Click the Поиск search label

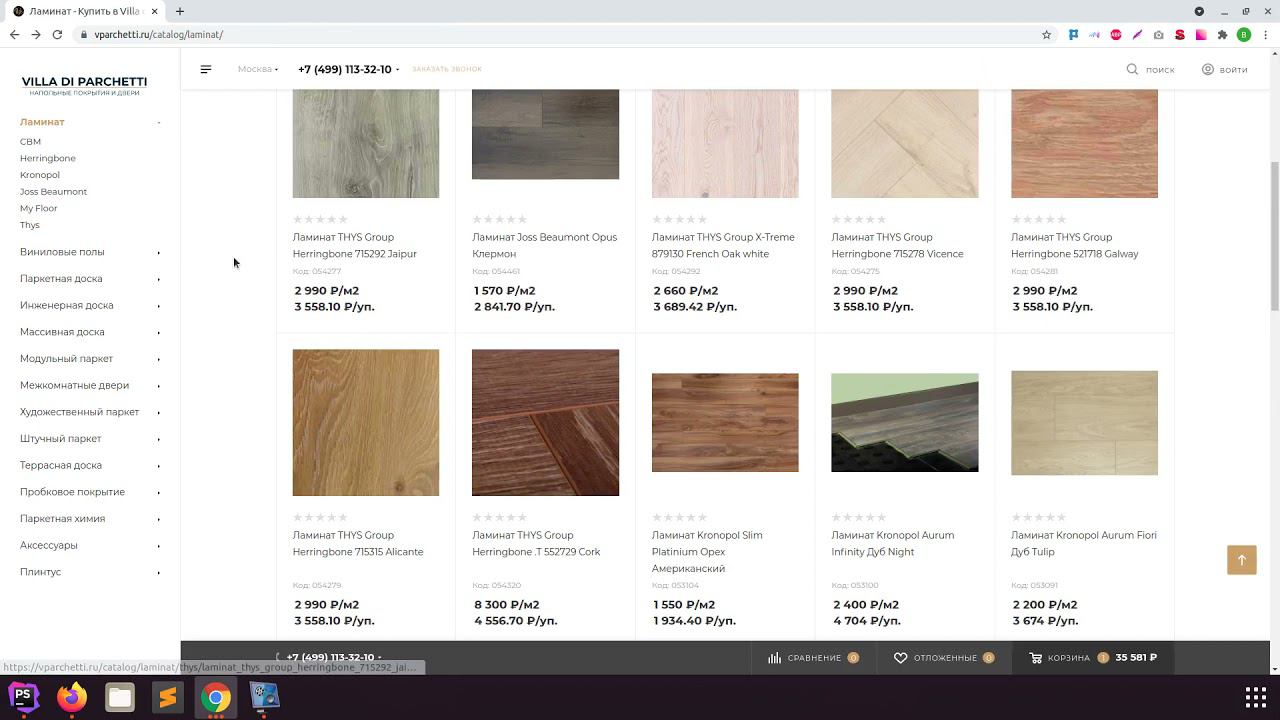pos(1160,70)
